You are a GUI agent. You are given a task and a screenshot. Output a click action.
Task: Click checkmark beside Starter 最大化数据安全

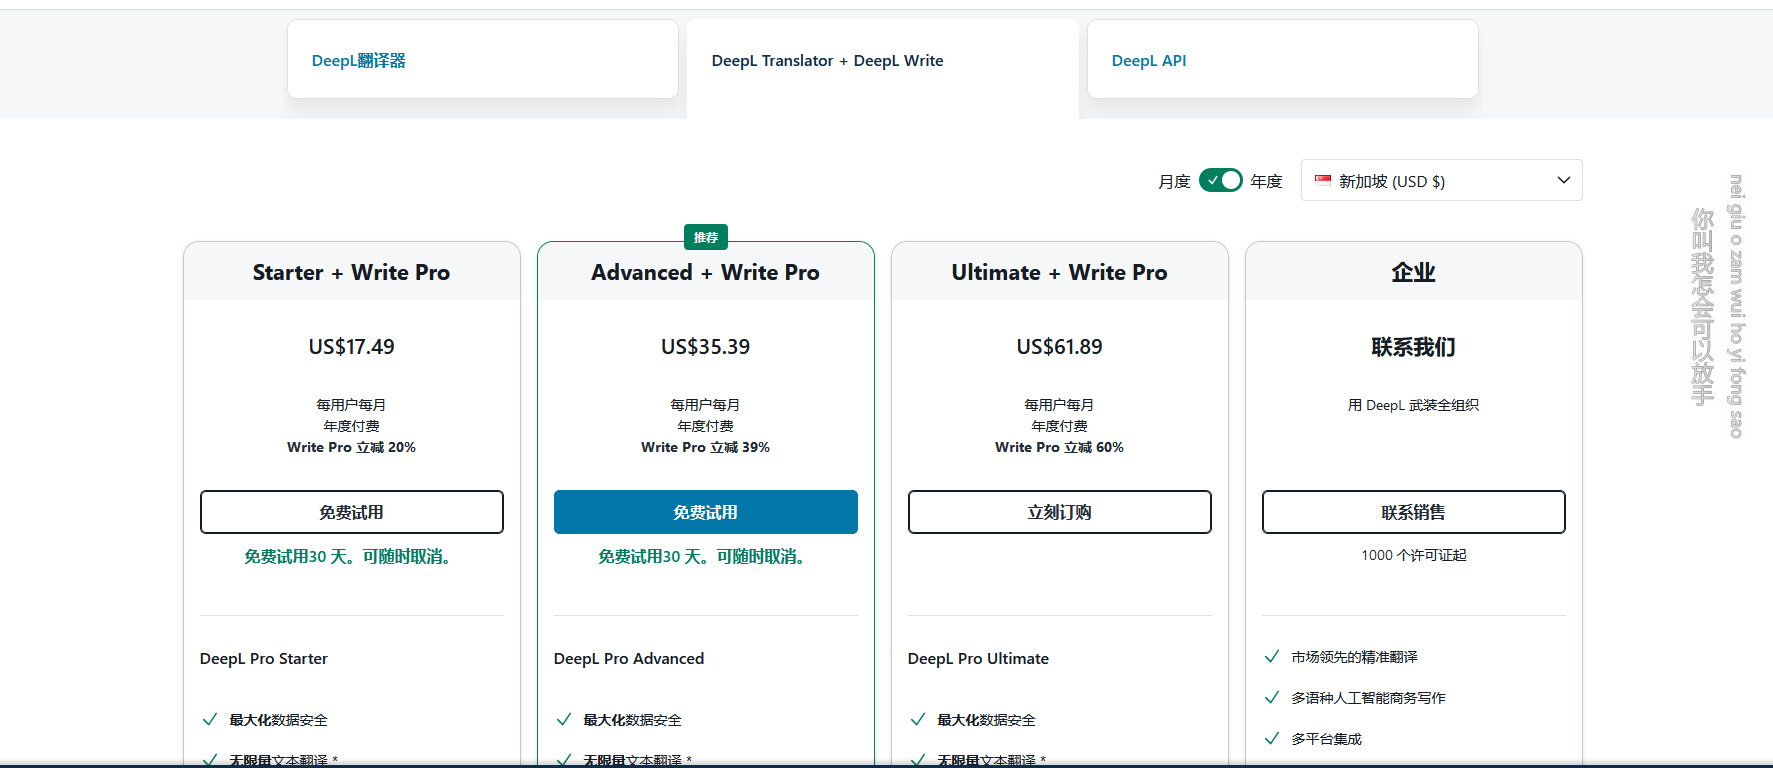point(210,719)
